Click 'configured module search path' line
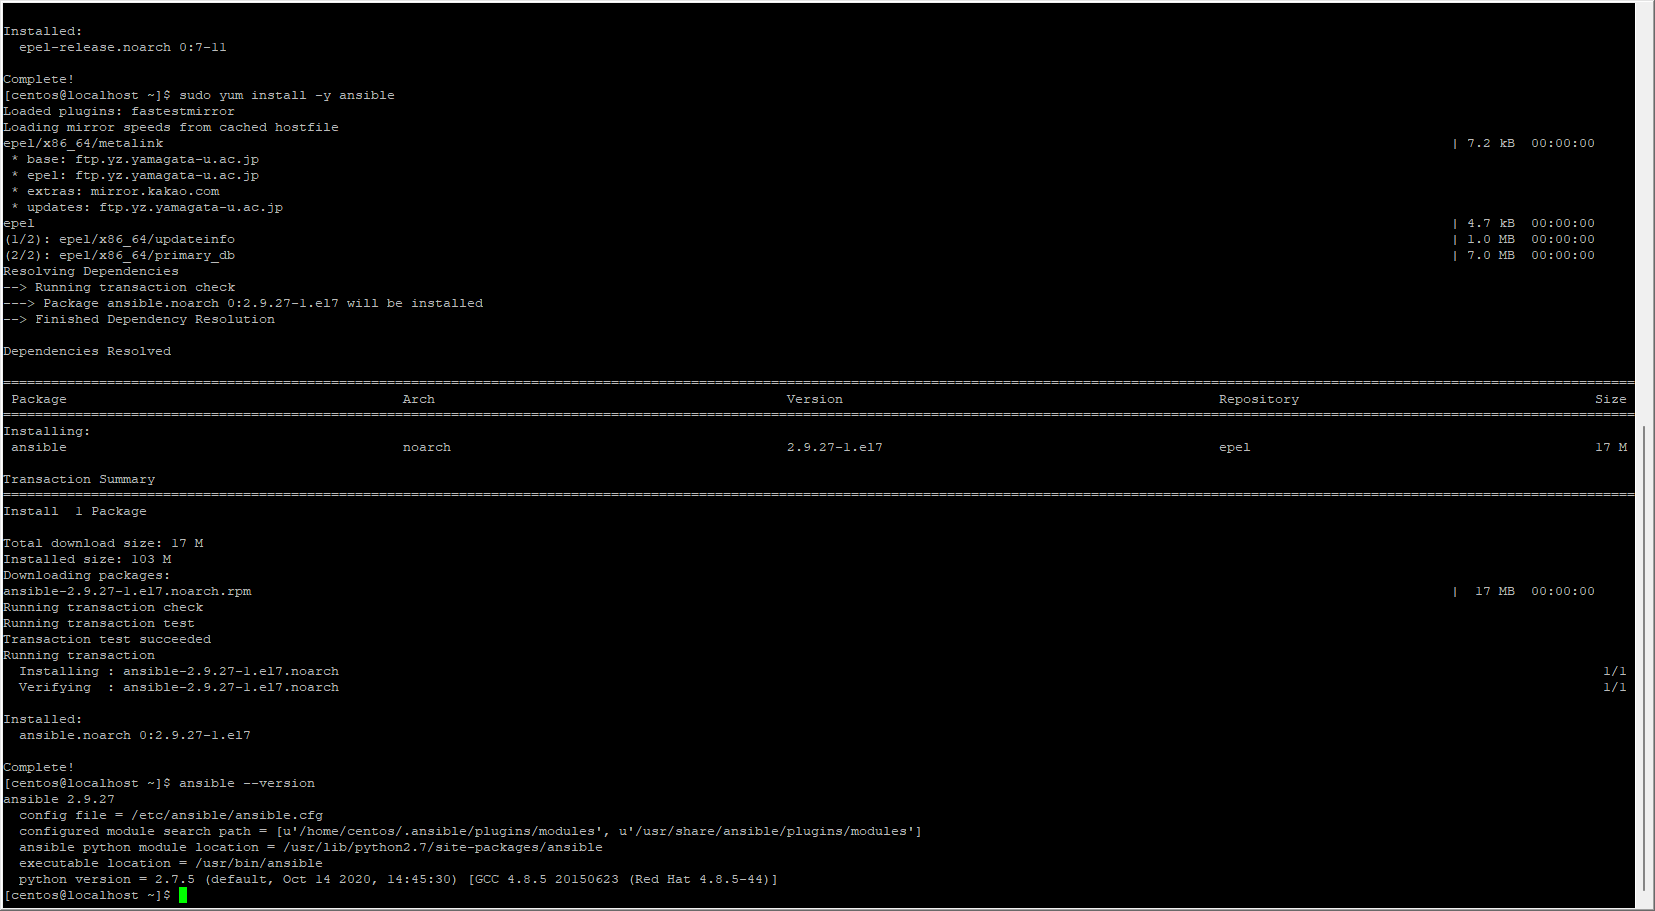Image resolution: width=1655 pixels, height=911 pixels. [471, 831]
